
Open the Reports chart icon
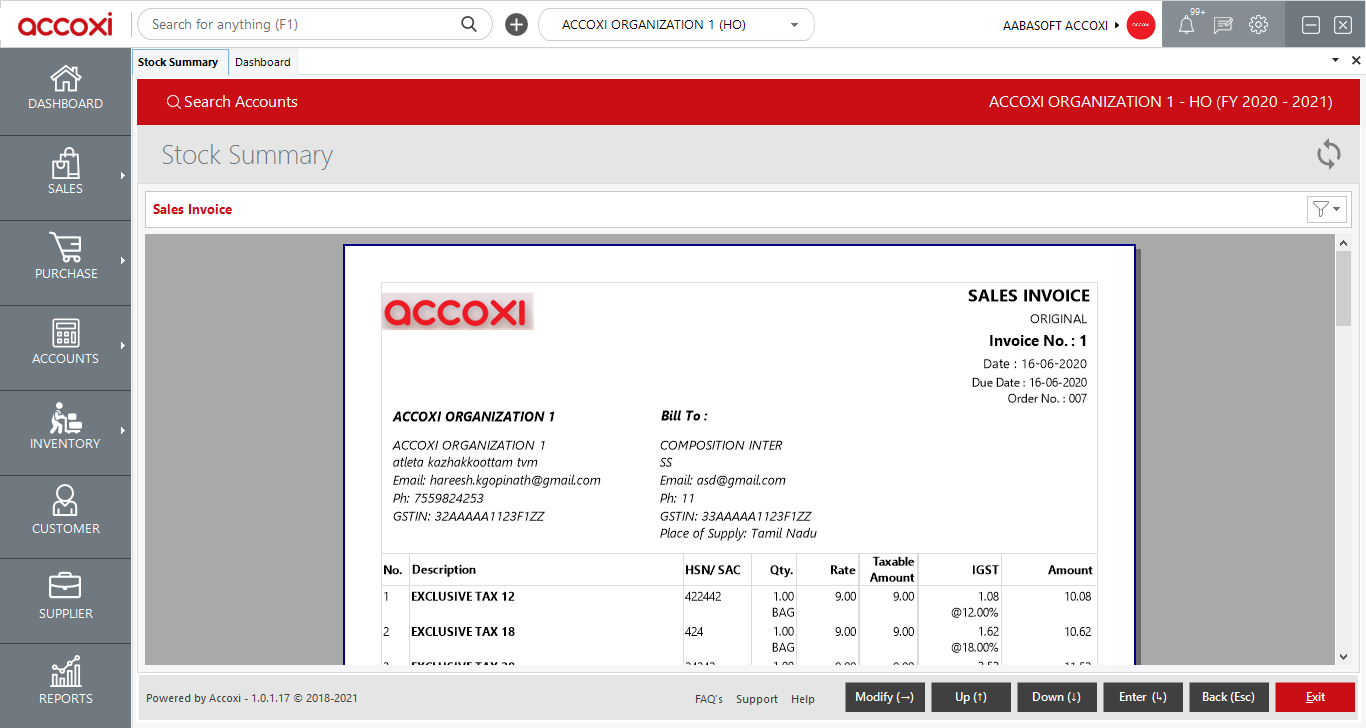[65, 671]
